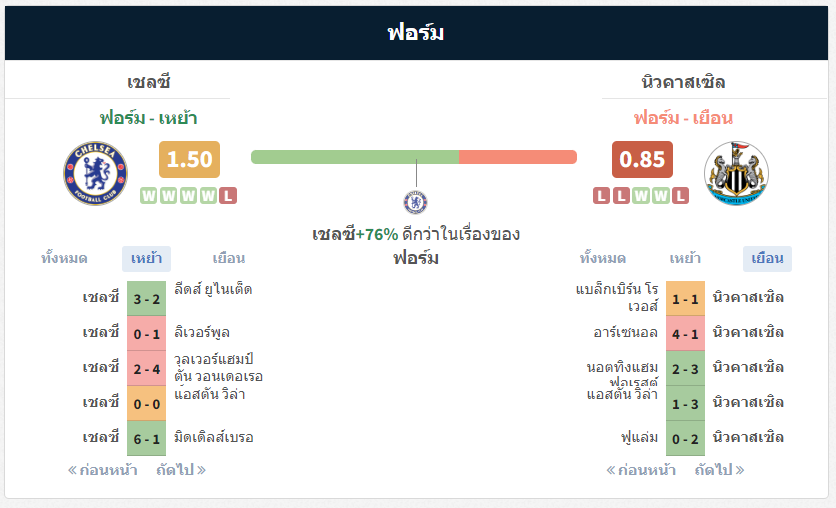Open the Chelsea 6 - 1 score cell
Screen dimensions: 836x508
147,439
